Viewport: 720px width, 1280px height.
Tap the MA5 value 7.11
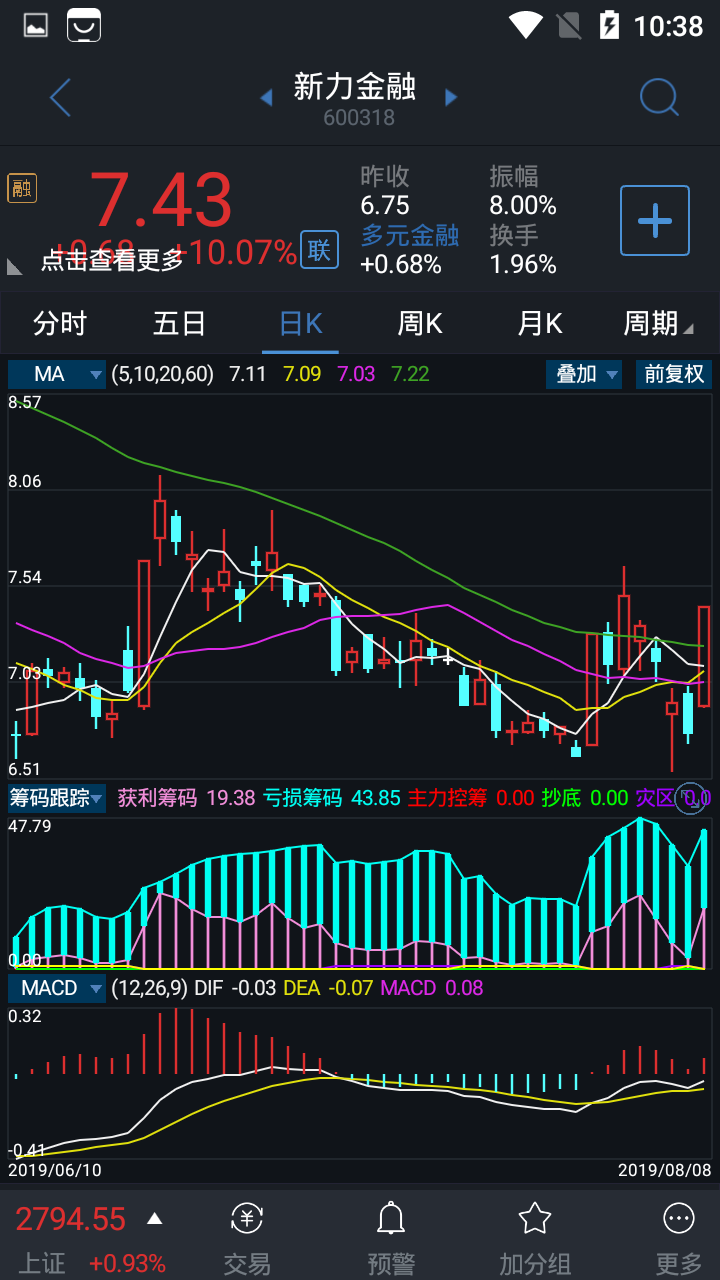point(248,374)
